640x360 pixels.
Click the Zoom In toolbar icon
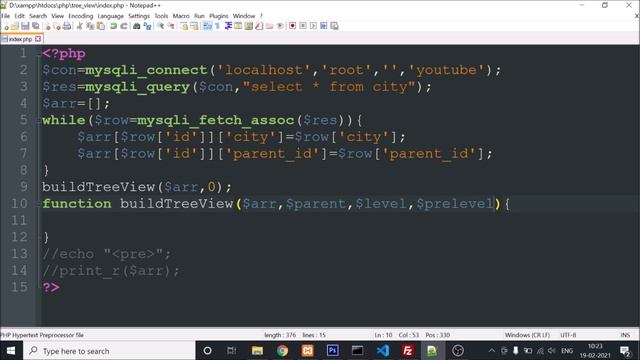tap(161, 26)
